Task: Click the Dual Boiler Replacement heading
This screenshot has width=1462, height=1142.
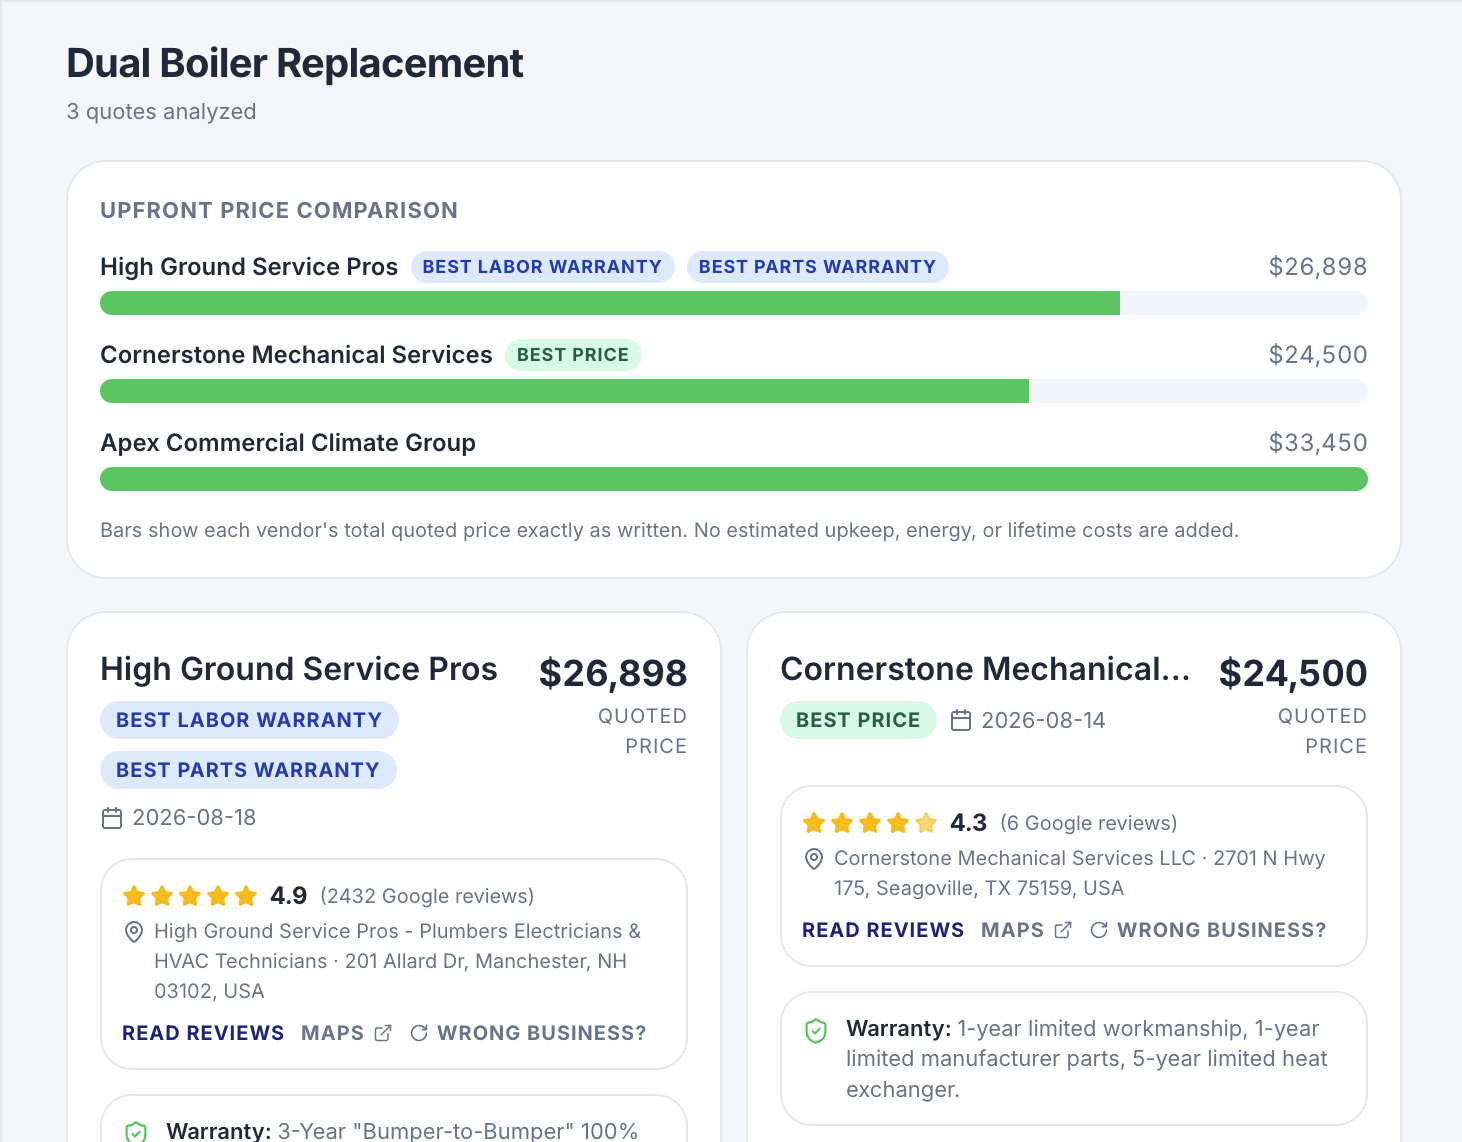Action: (x=295, y=63)
